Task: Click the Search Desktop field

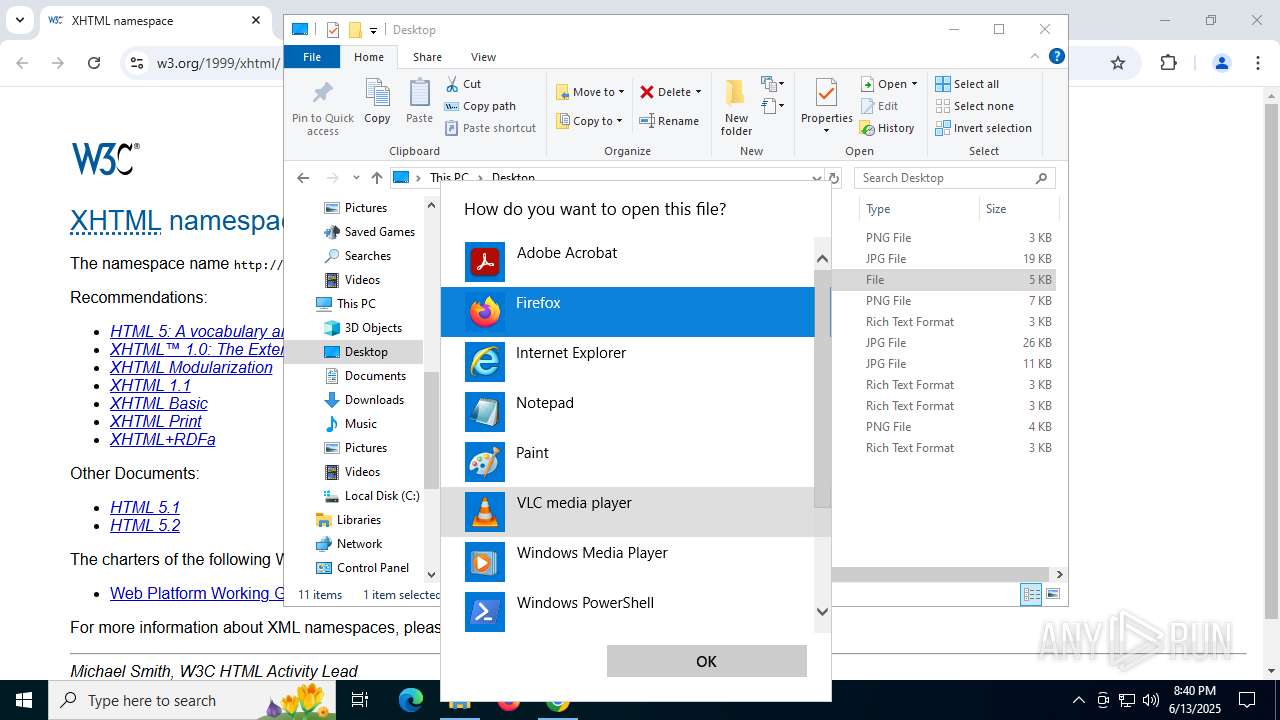Action: click(x=955, y=178)
